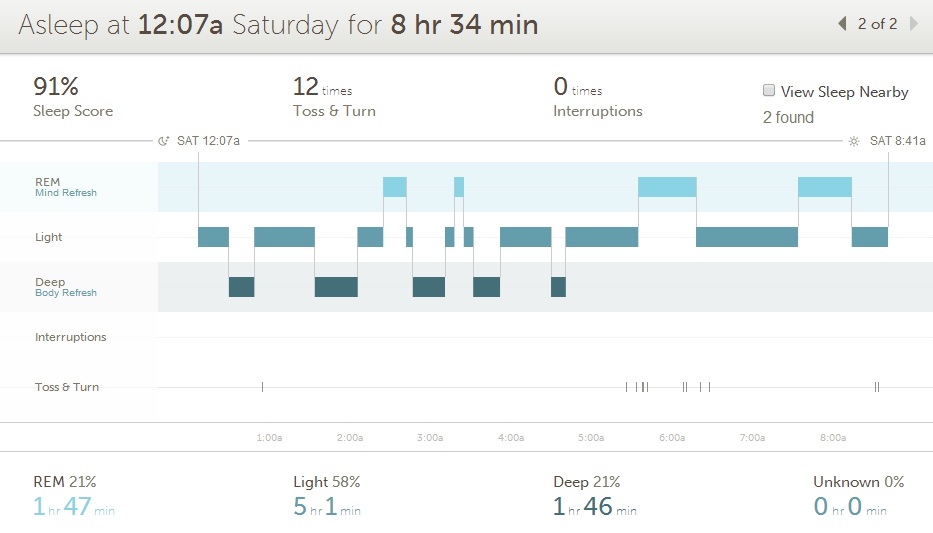Click the sun icon beside SAT 8:41a

tap(854, 141)
